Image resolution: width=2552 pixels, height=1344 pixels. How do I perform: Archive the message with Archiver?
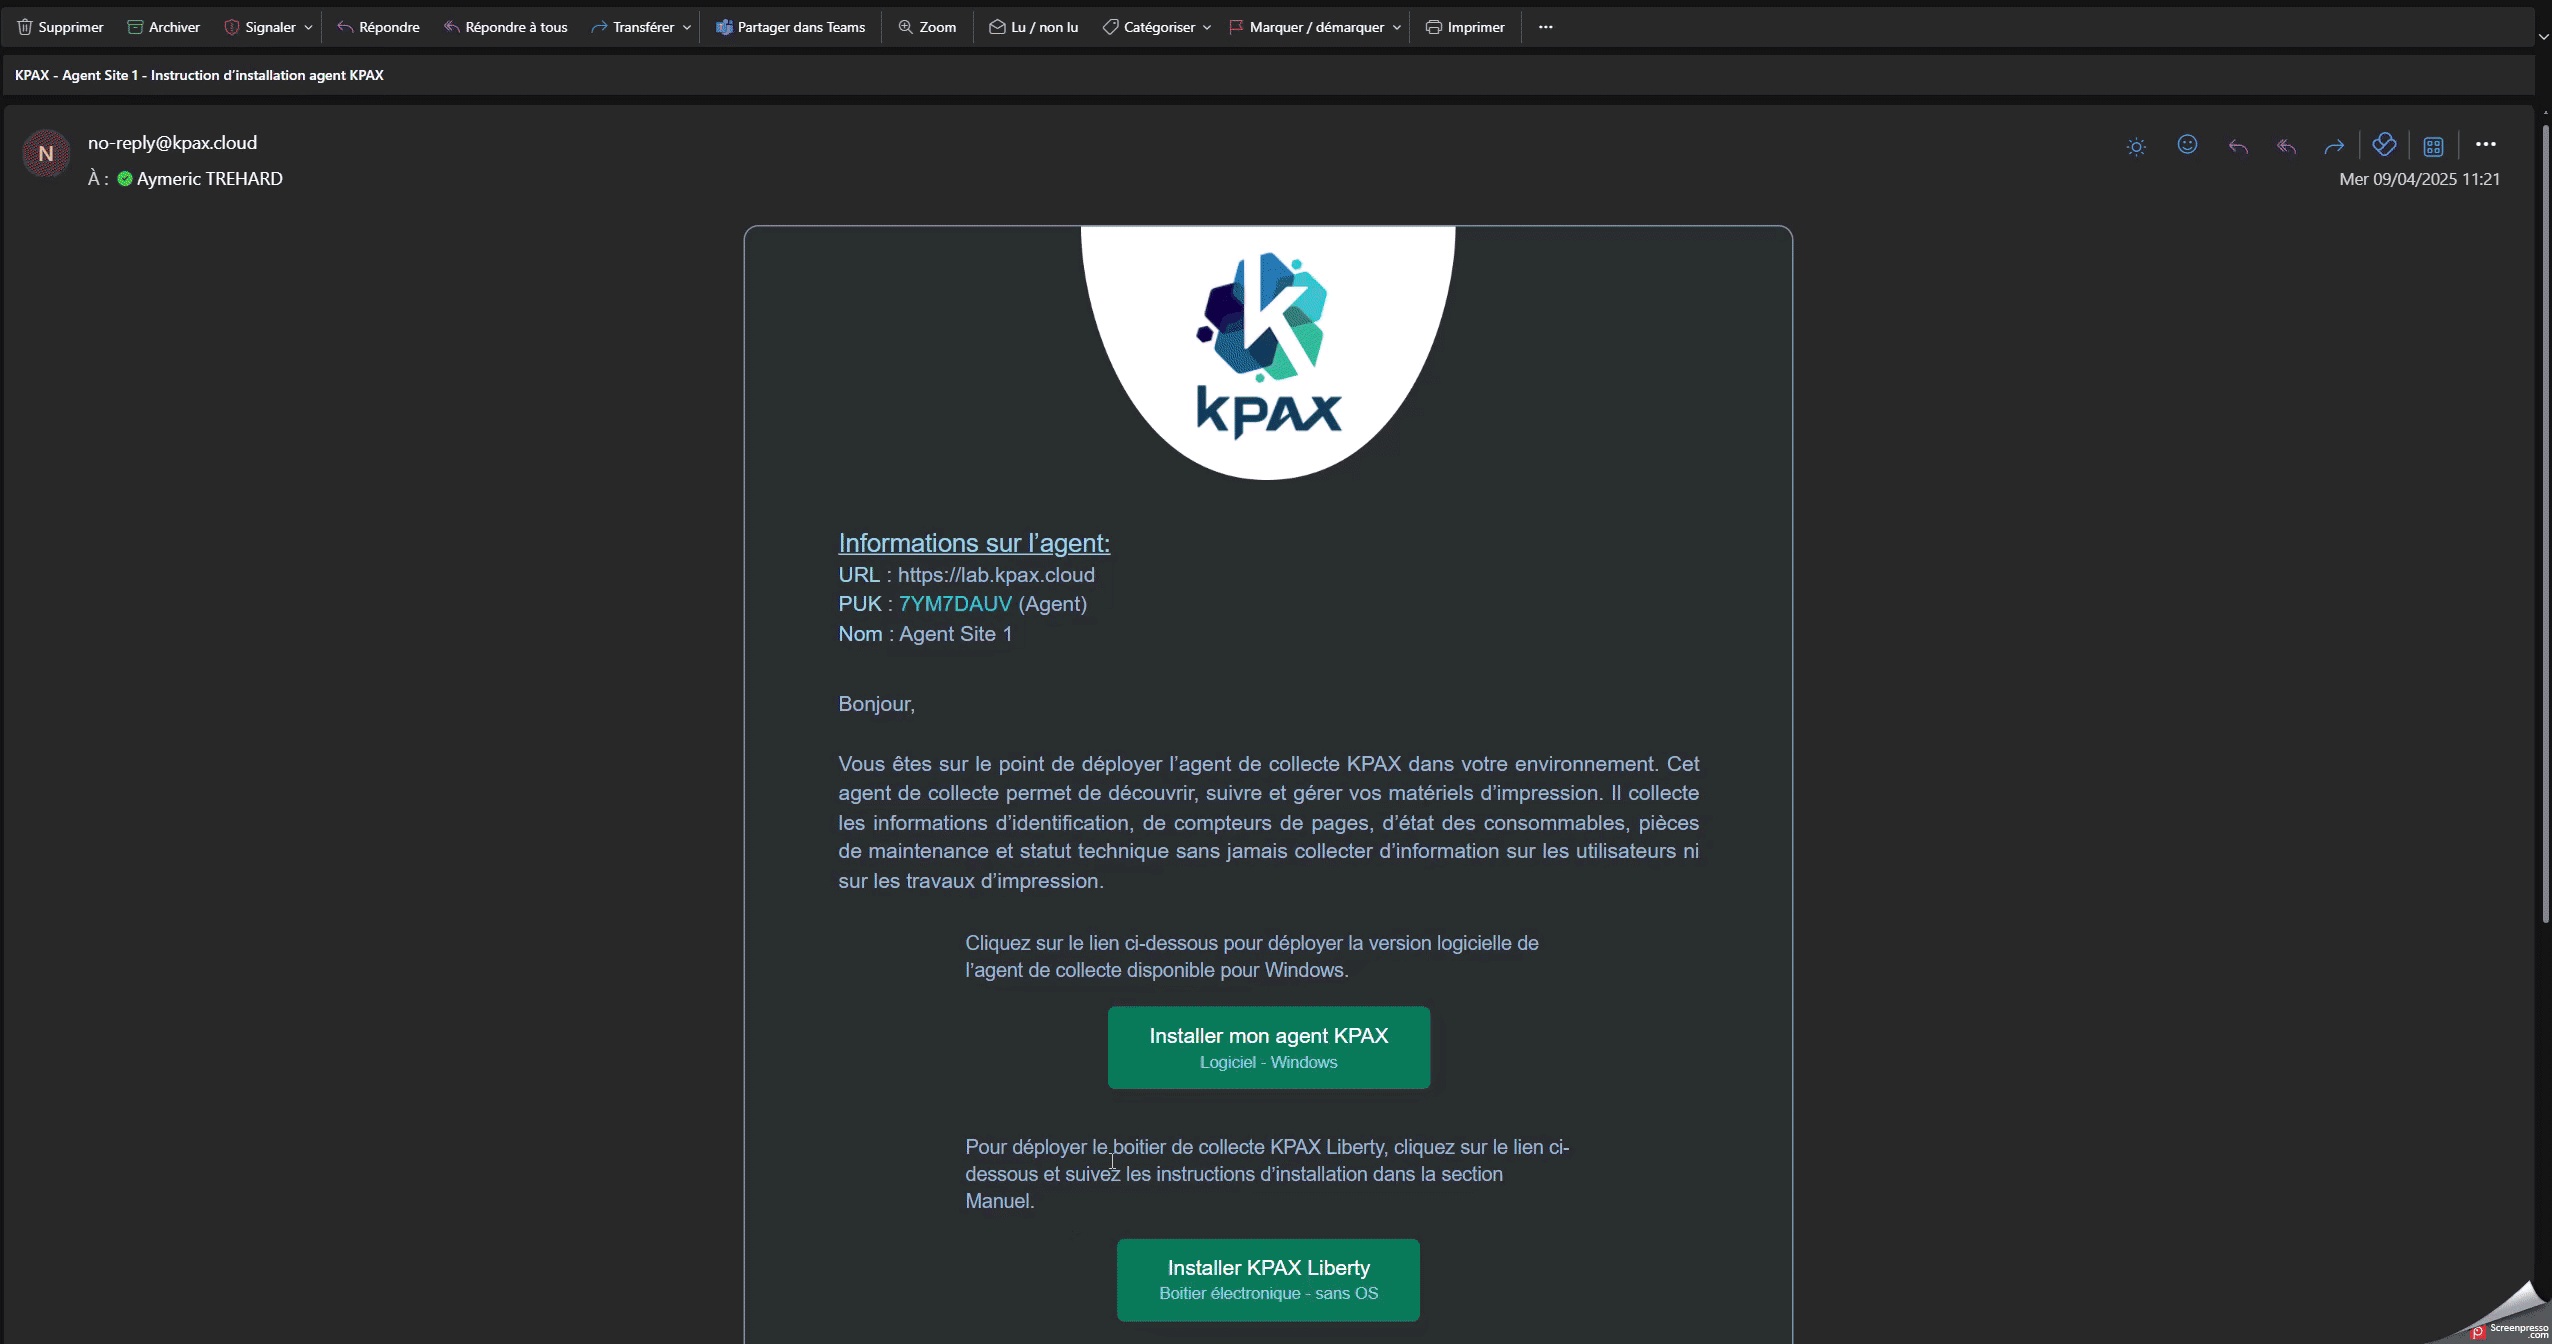point(163,27)
